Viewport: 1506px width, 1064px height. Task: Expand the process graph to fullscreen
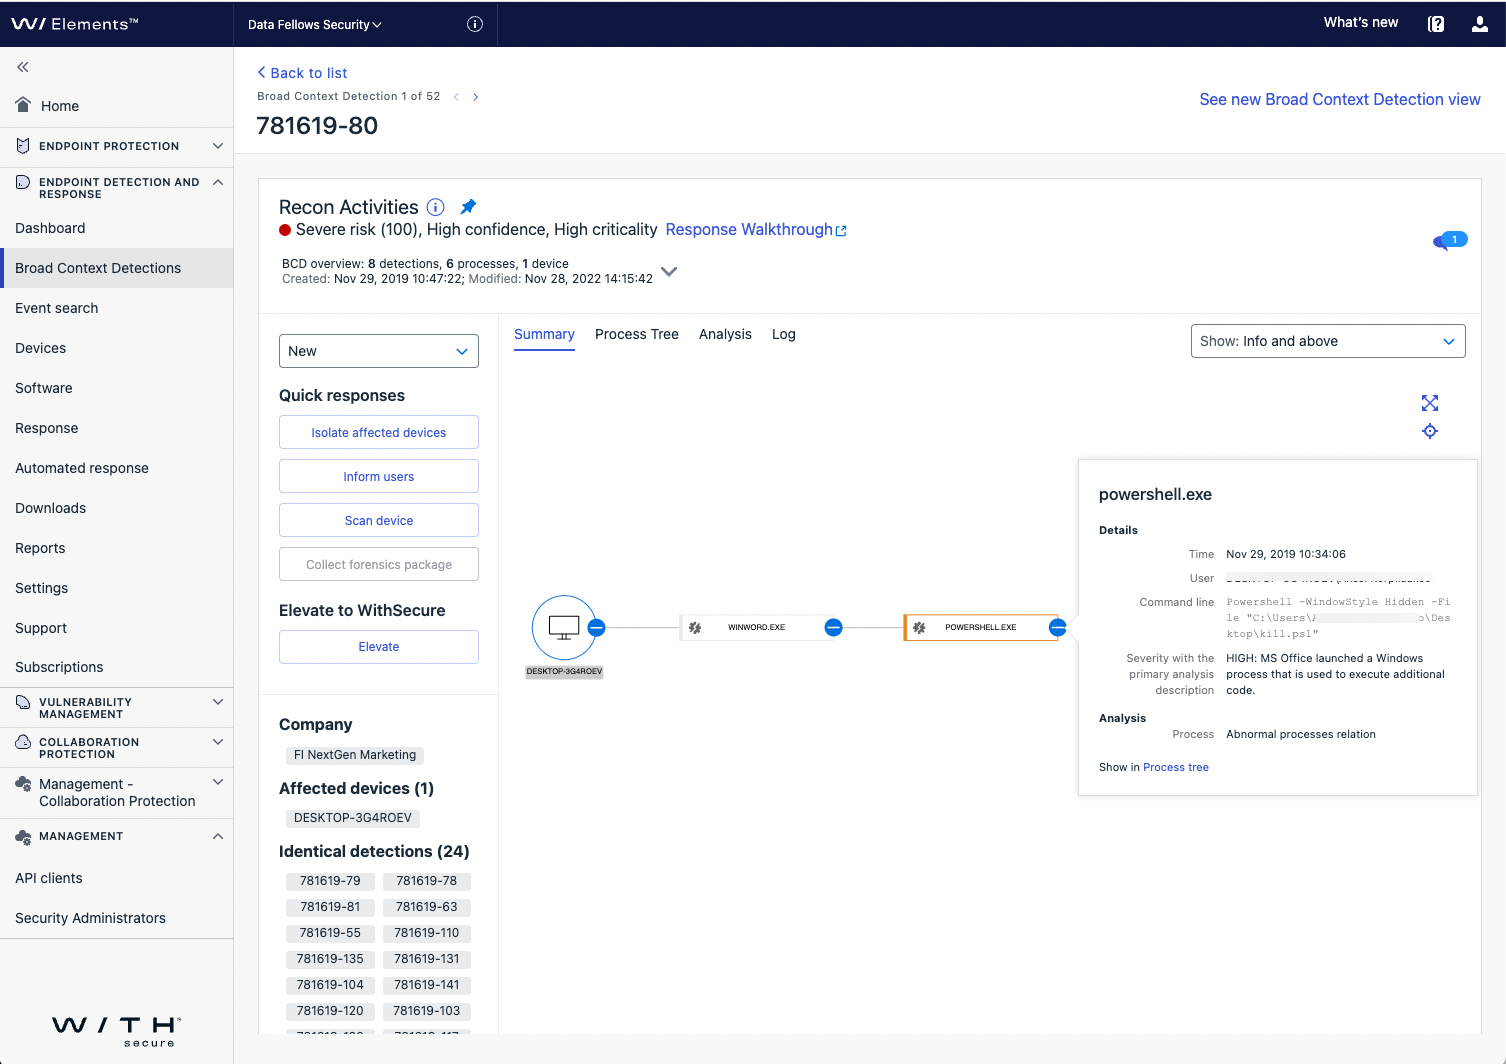1430,403
